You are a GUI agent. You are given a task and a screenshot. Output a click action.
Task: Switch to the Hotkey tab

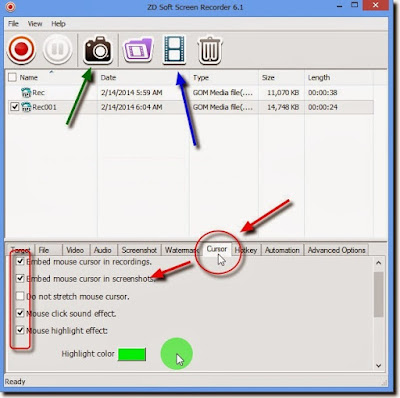246,250
